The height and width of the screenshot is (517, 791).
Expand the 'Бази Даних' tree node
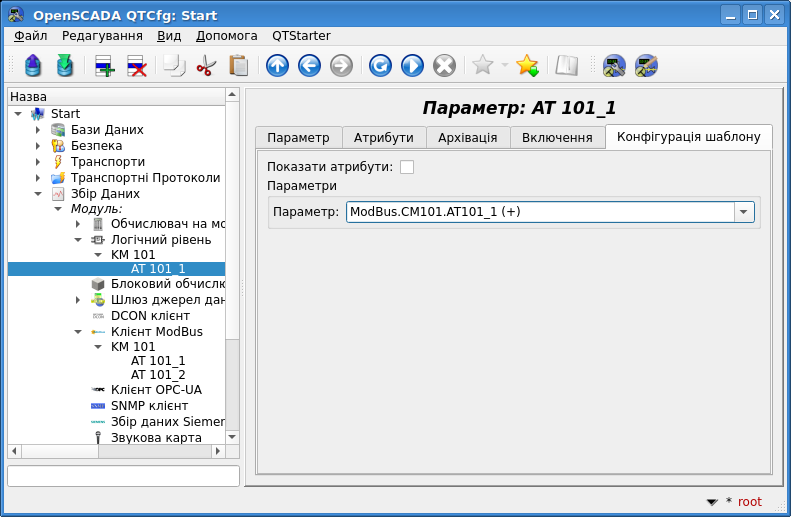point(38,130)
